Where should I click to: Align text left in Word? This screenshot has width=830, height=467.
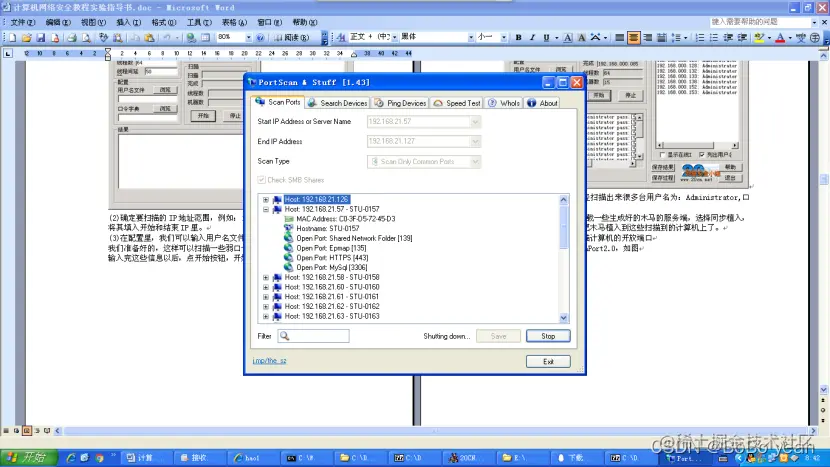tap(619, 38)
